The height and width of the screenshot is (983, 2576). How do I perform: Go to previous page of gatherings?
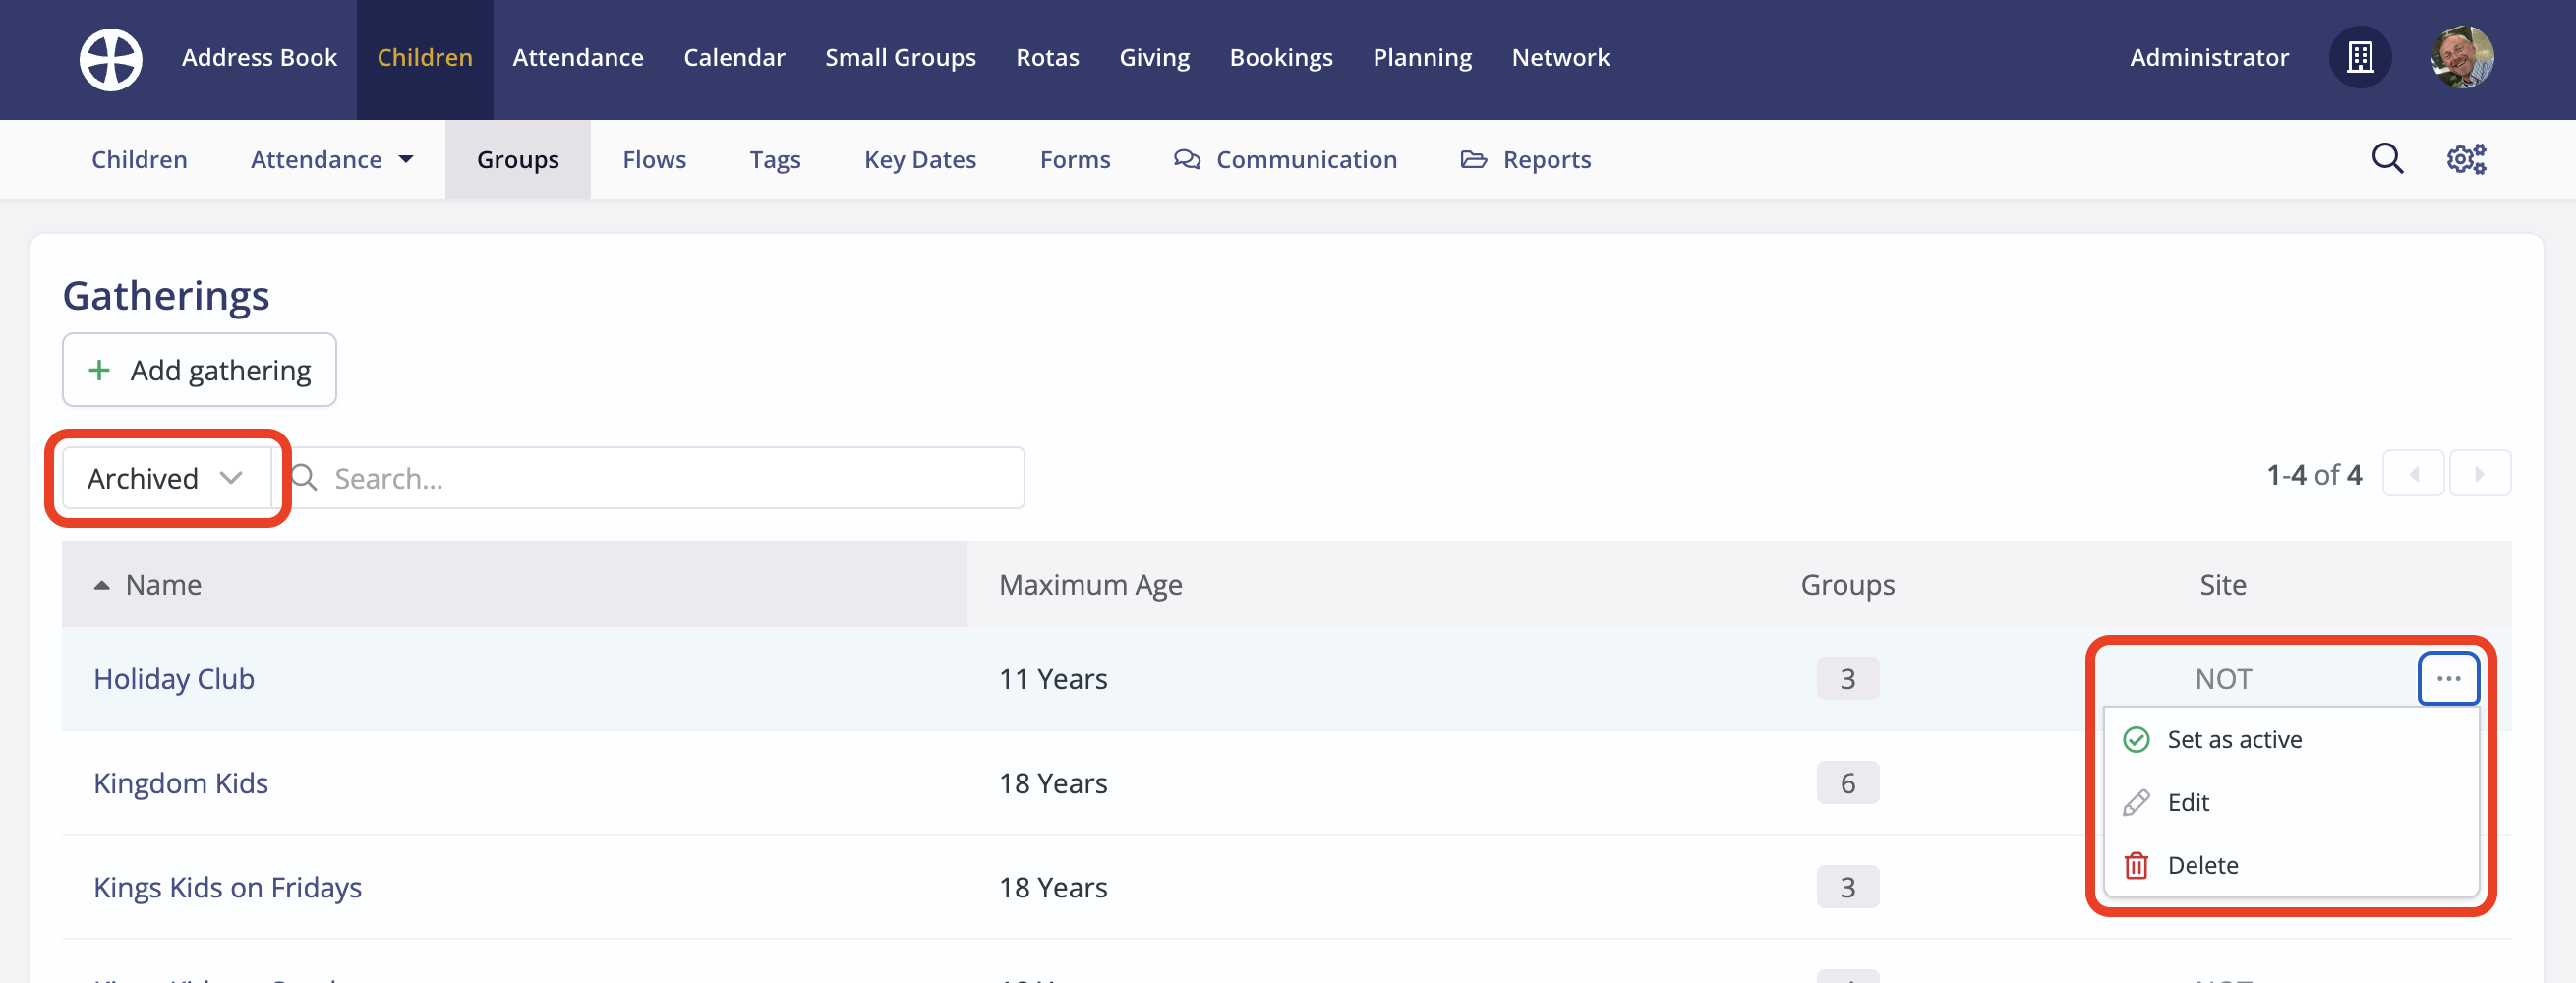click(x=2413, y=474)
